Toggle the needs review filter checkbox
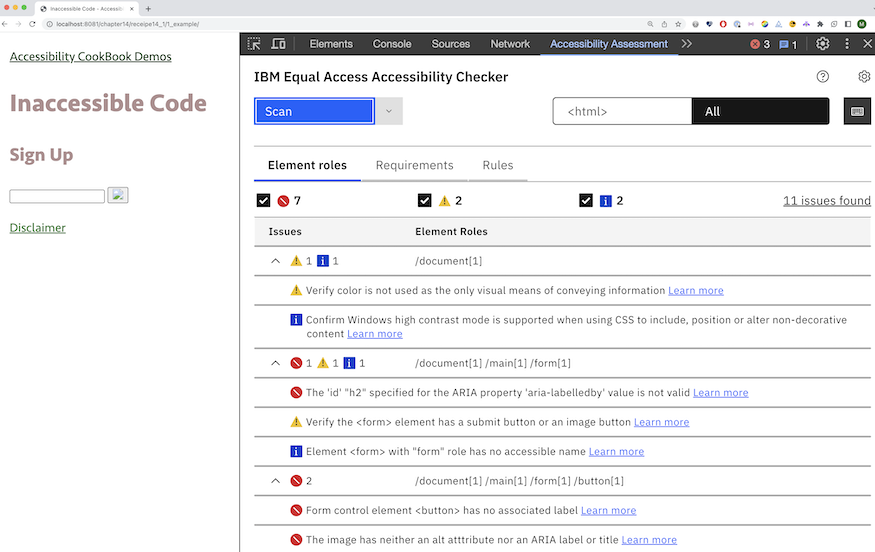 click(425, 200)
